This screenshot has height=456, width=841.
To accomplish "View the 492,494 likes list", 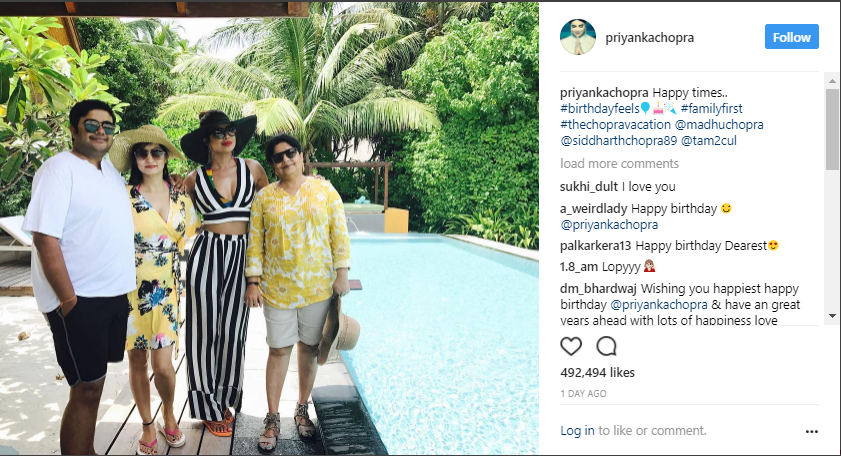I will coord(597,372).
